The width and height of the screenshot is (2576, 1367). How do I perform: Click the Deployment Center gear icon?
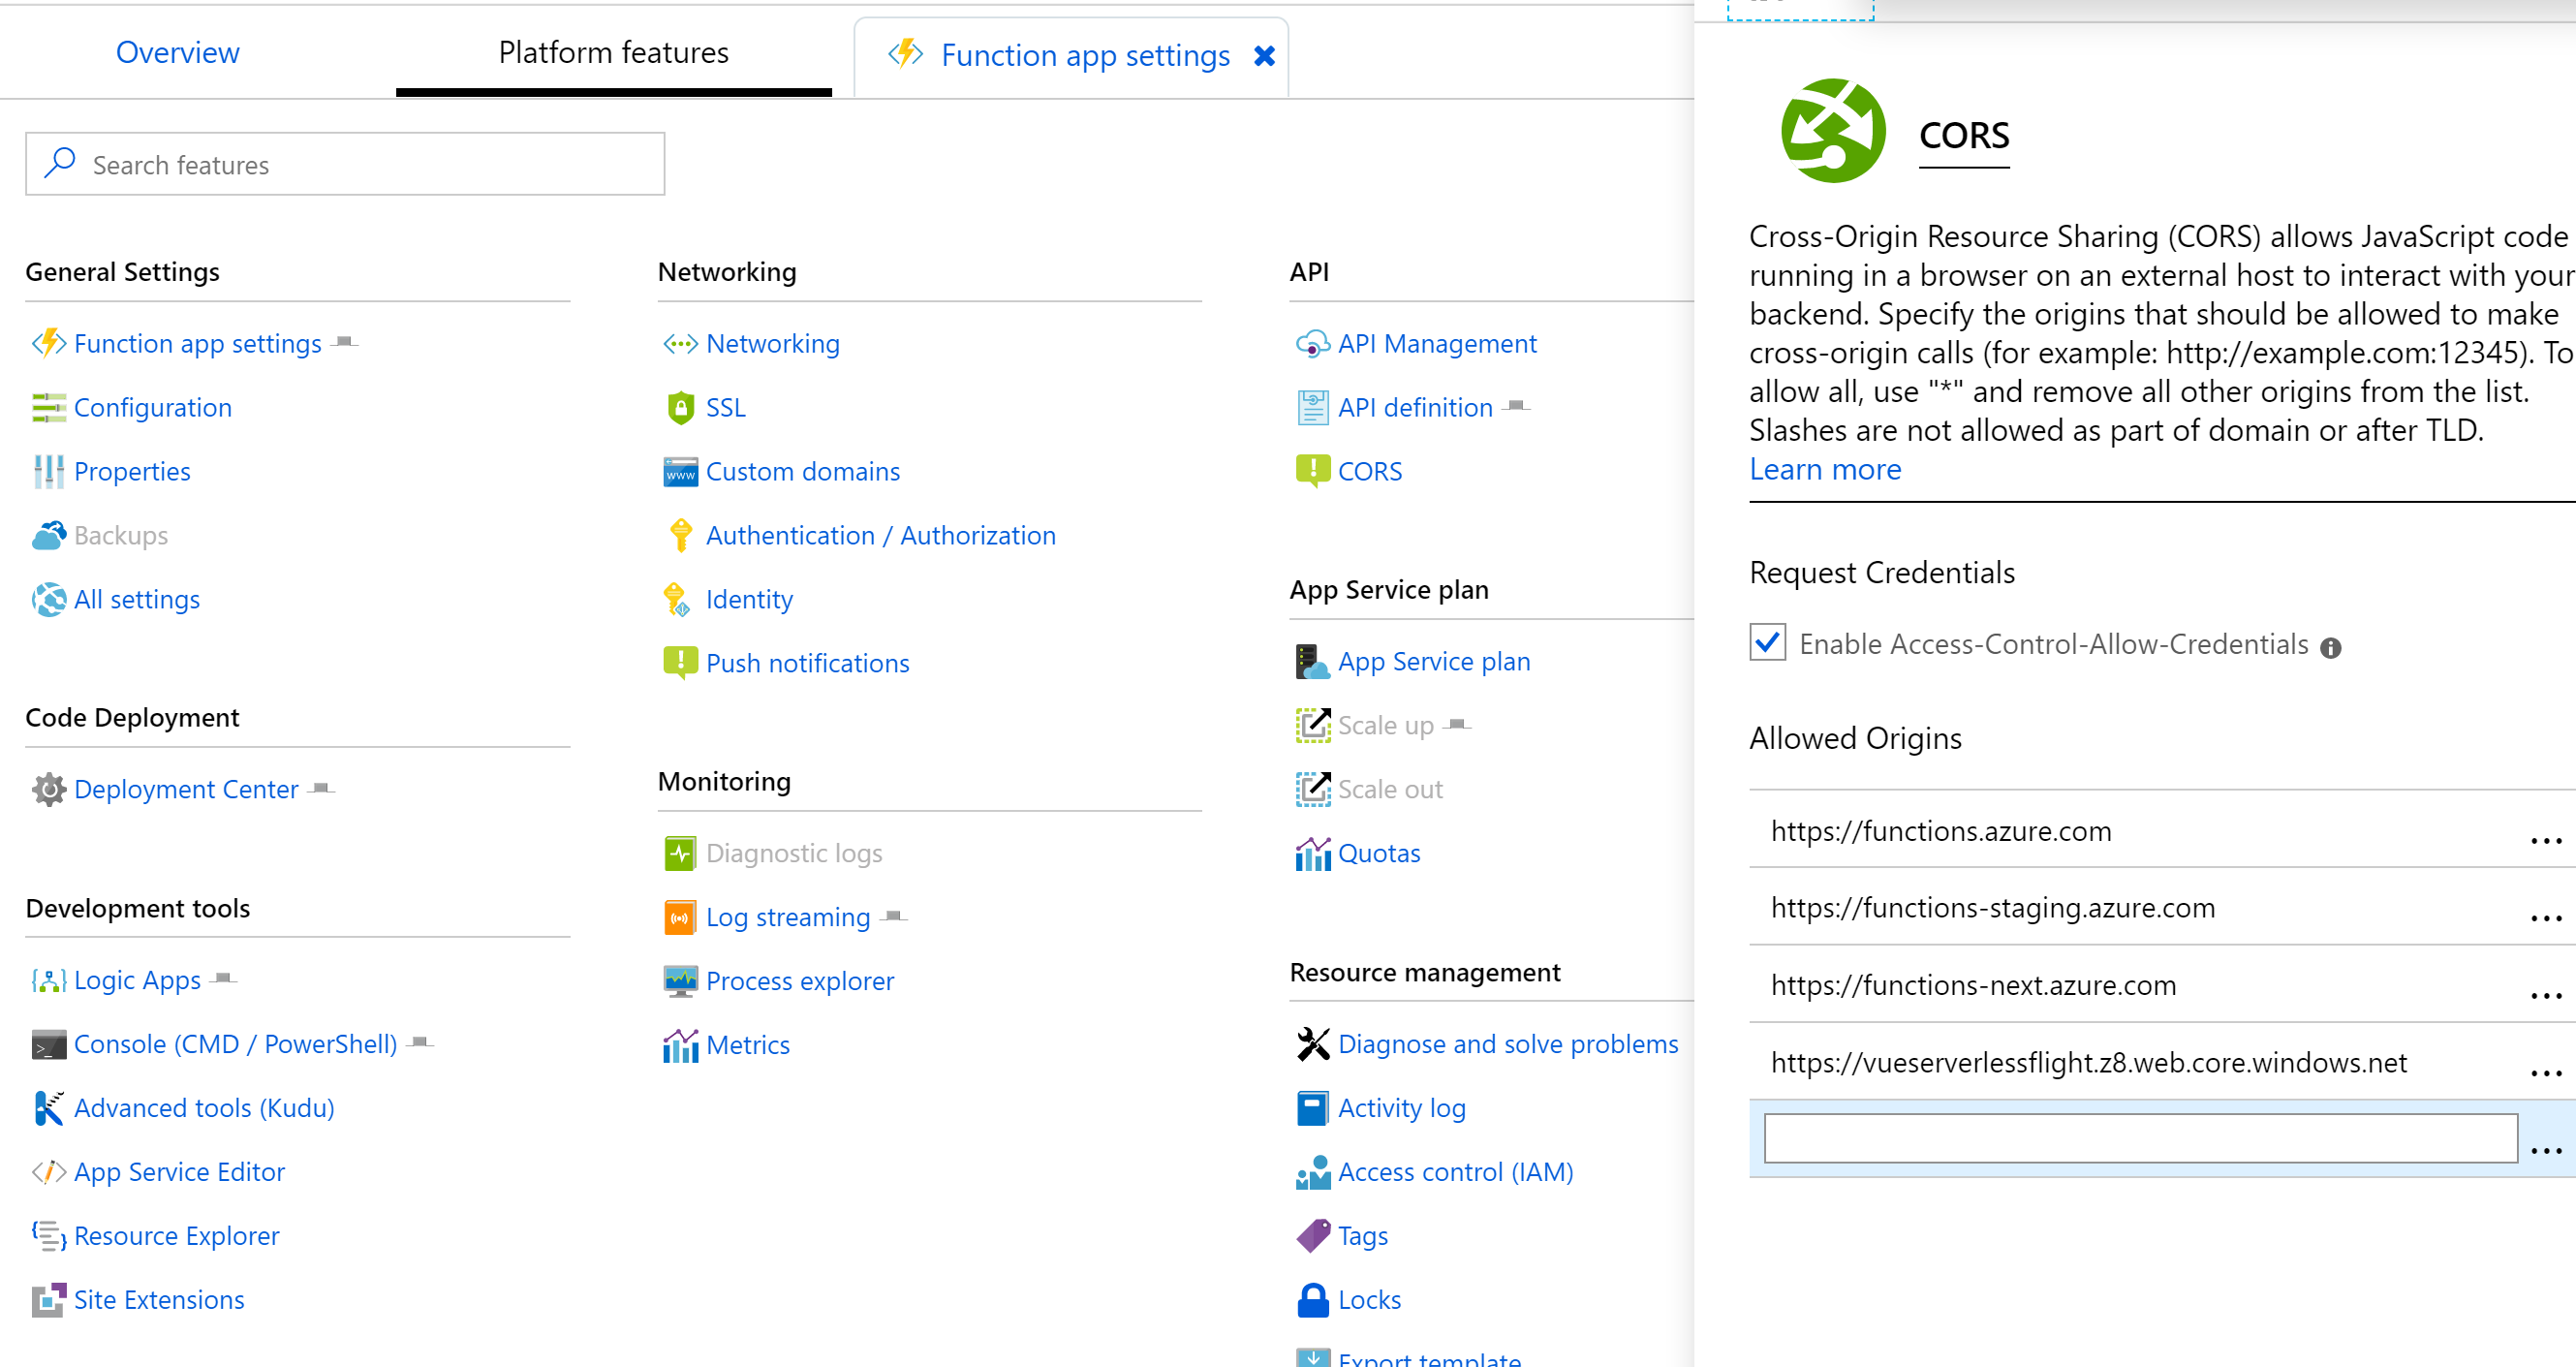pyautogui.click(x=48, y=789)
